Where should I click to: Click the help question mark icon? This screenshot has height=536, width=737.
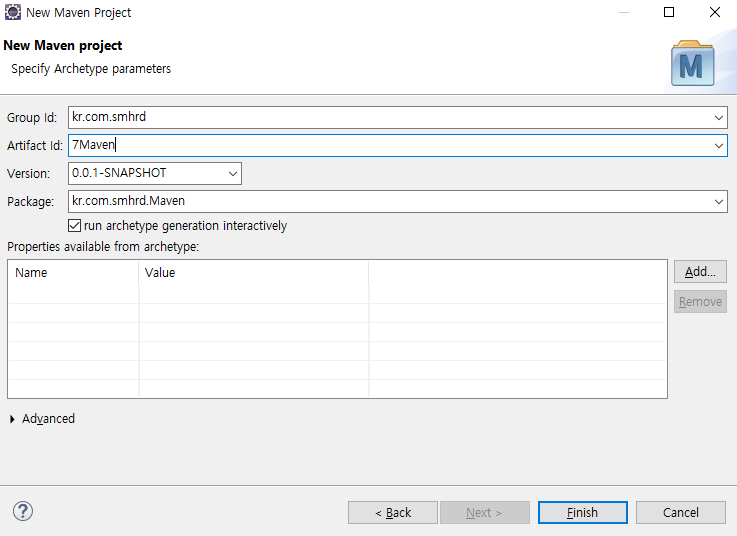click(23, 511)
